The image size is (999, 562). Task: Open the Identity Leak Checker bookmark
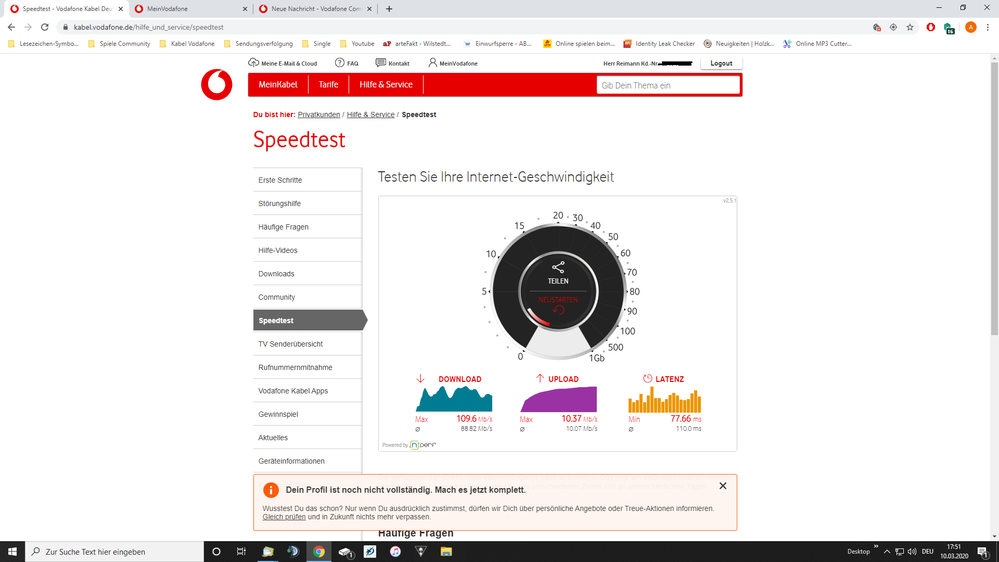tap(659, 44)
